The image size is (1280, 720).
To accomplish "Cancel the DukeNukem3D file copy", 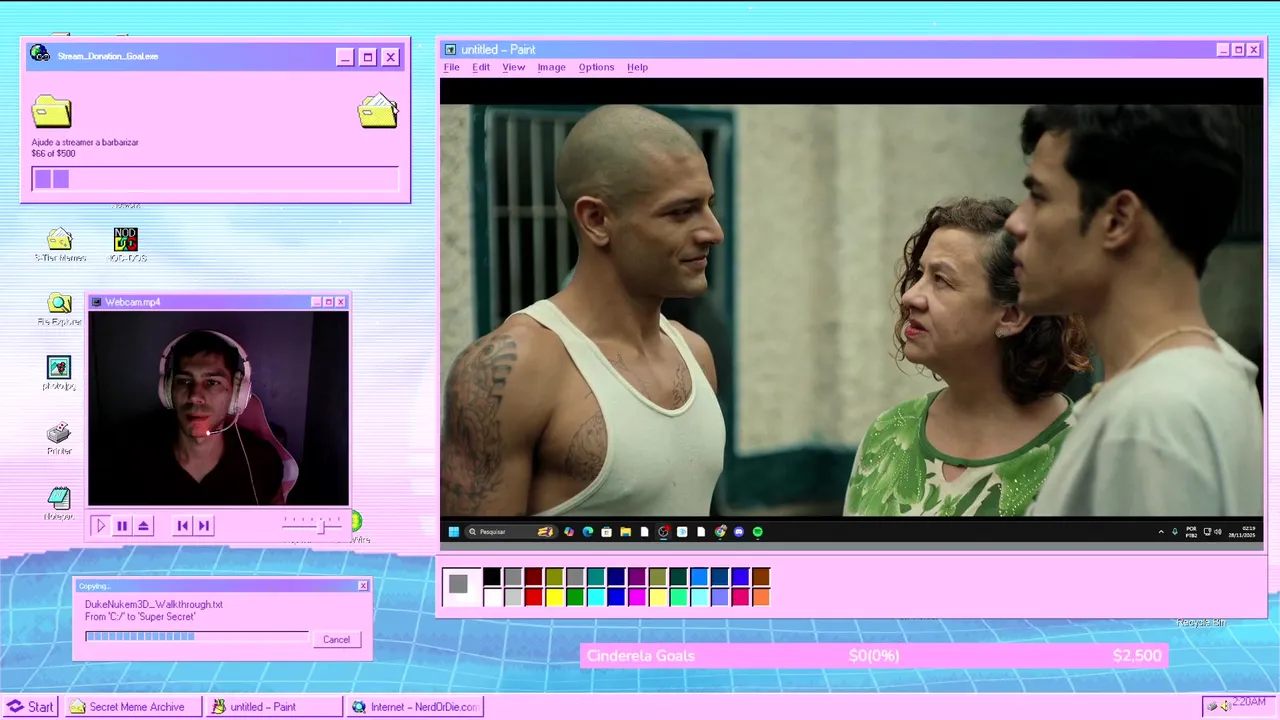I will tap(336, 639).
